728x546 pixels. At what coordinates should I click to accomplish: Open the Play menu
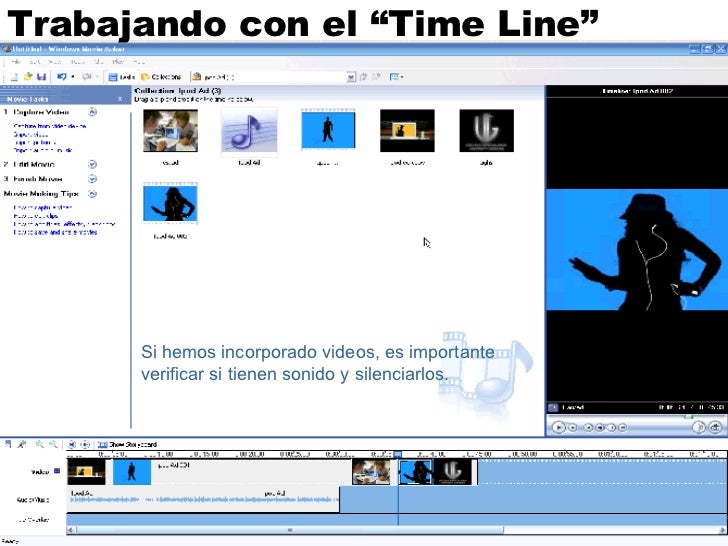[x=118, y=62]
